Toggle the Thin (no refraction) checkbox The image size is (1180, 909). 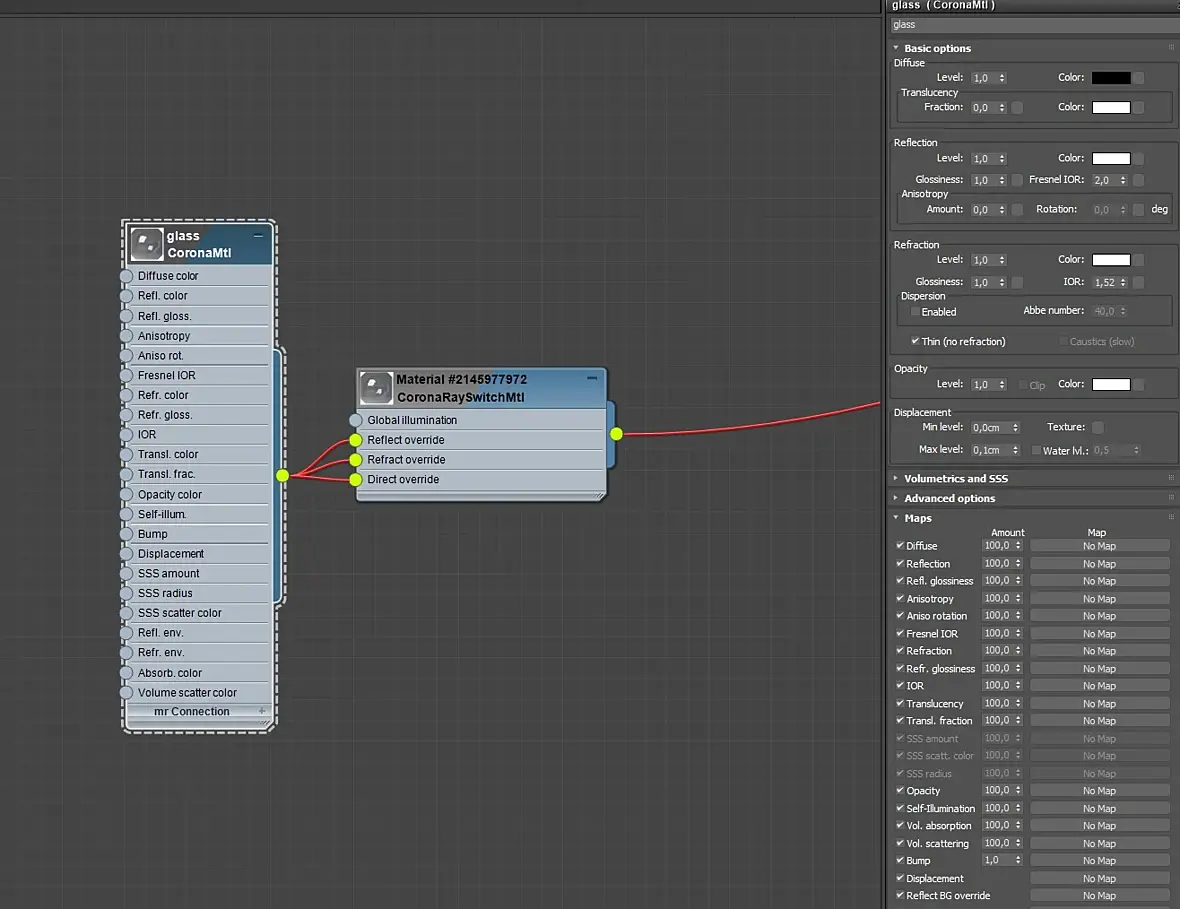(x=915, y=341)
